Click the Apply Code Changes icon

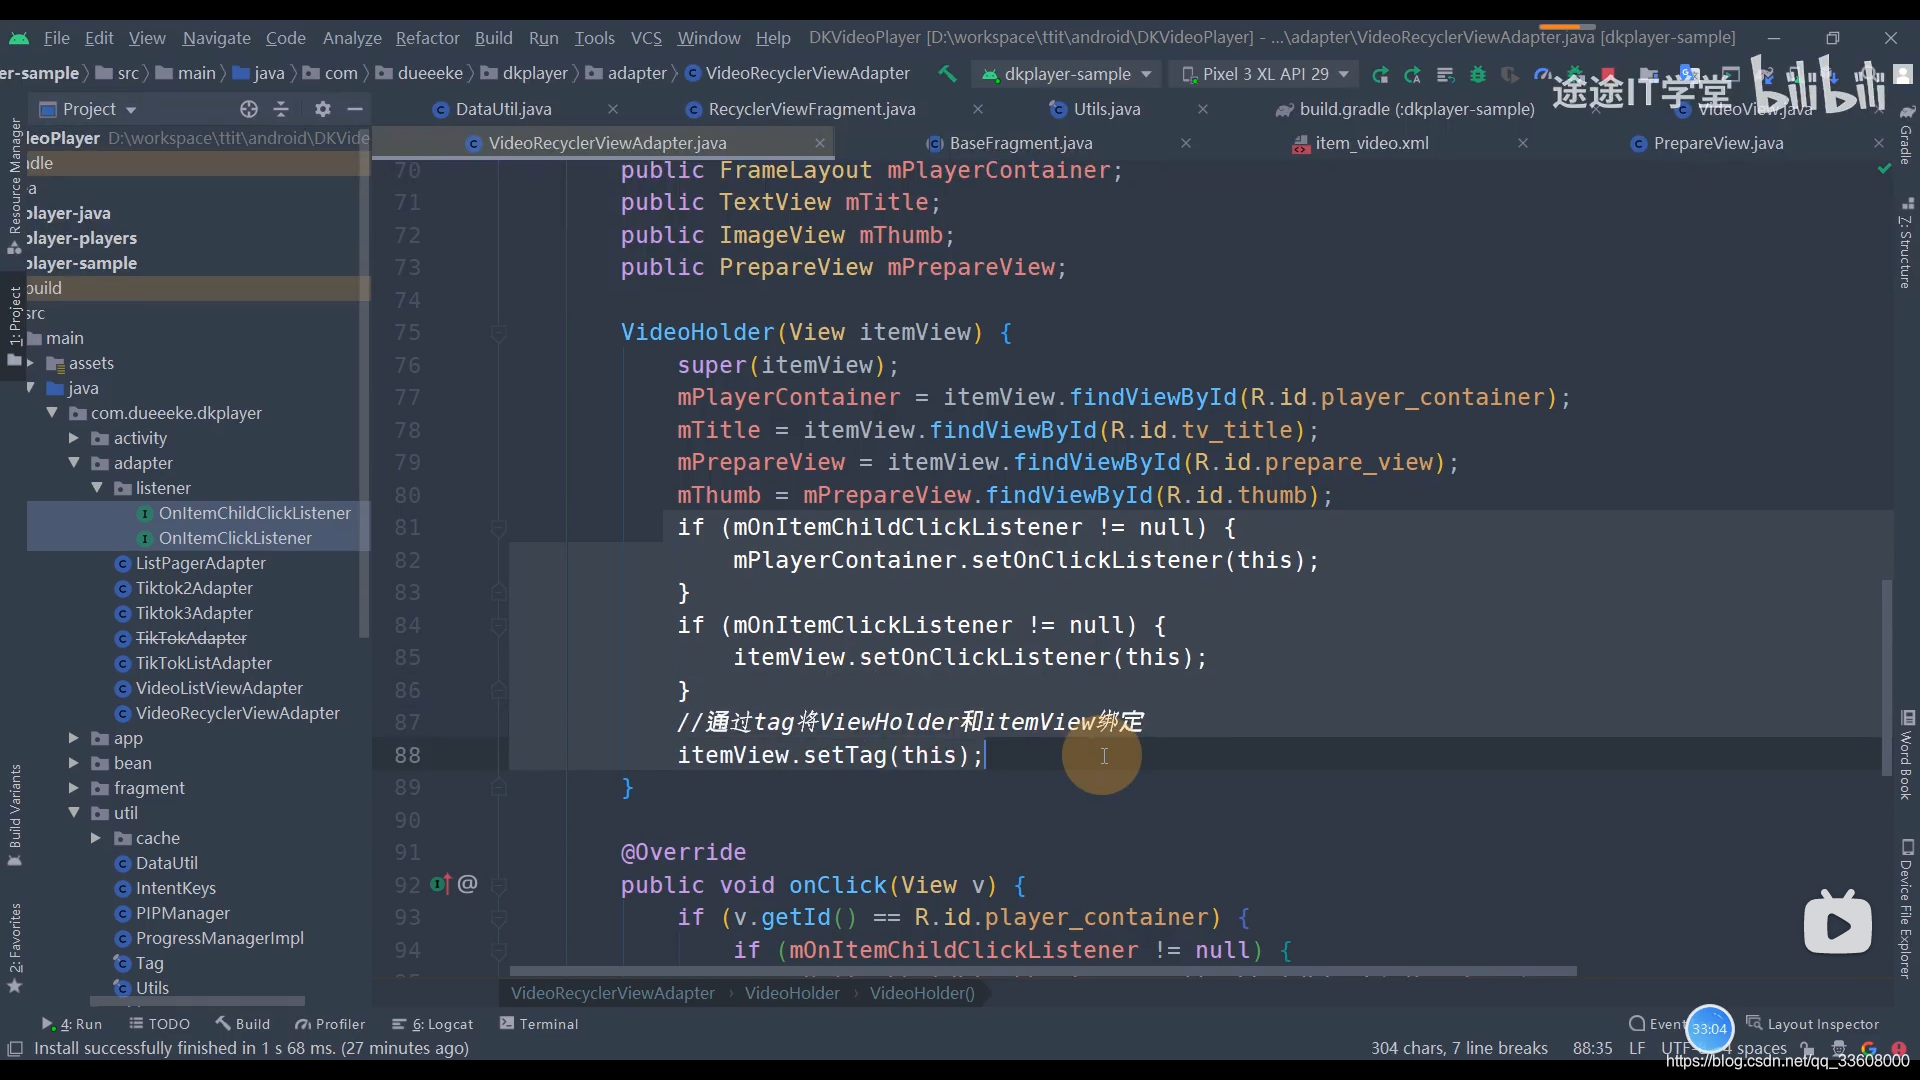click(x=1445, y=74)
